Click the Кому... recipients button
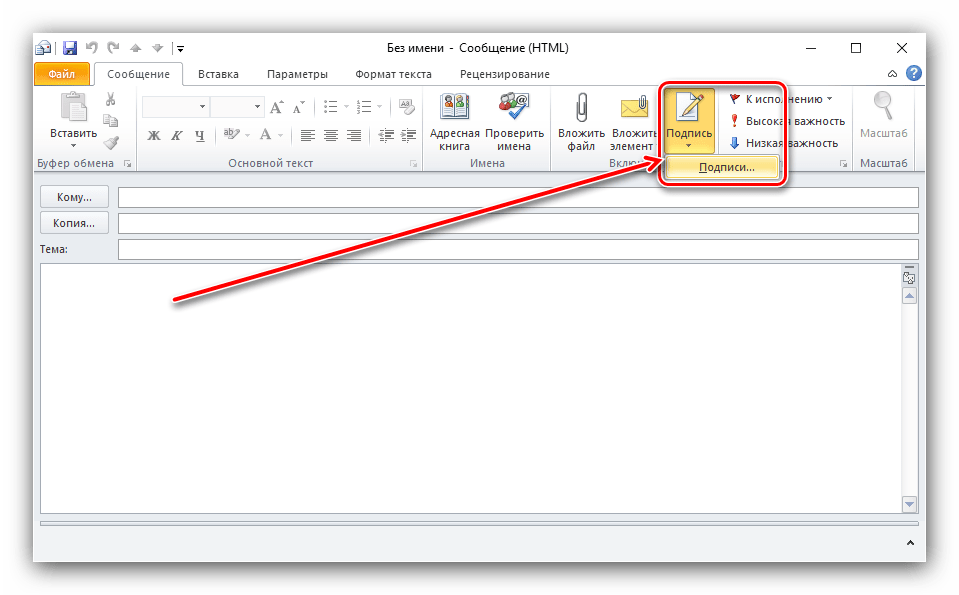Screen dimensions: 959x595 tap(74, 197)
